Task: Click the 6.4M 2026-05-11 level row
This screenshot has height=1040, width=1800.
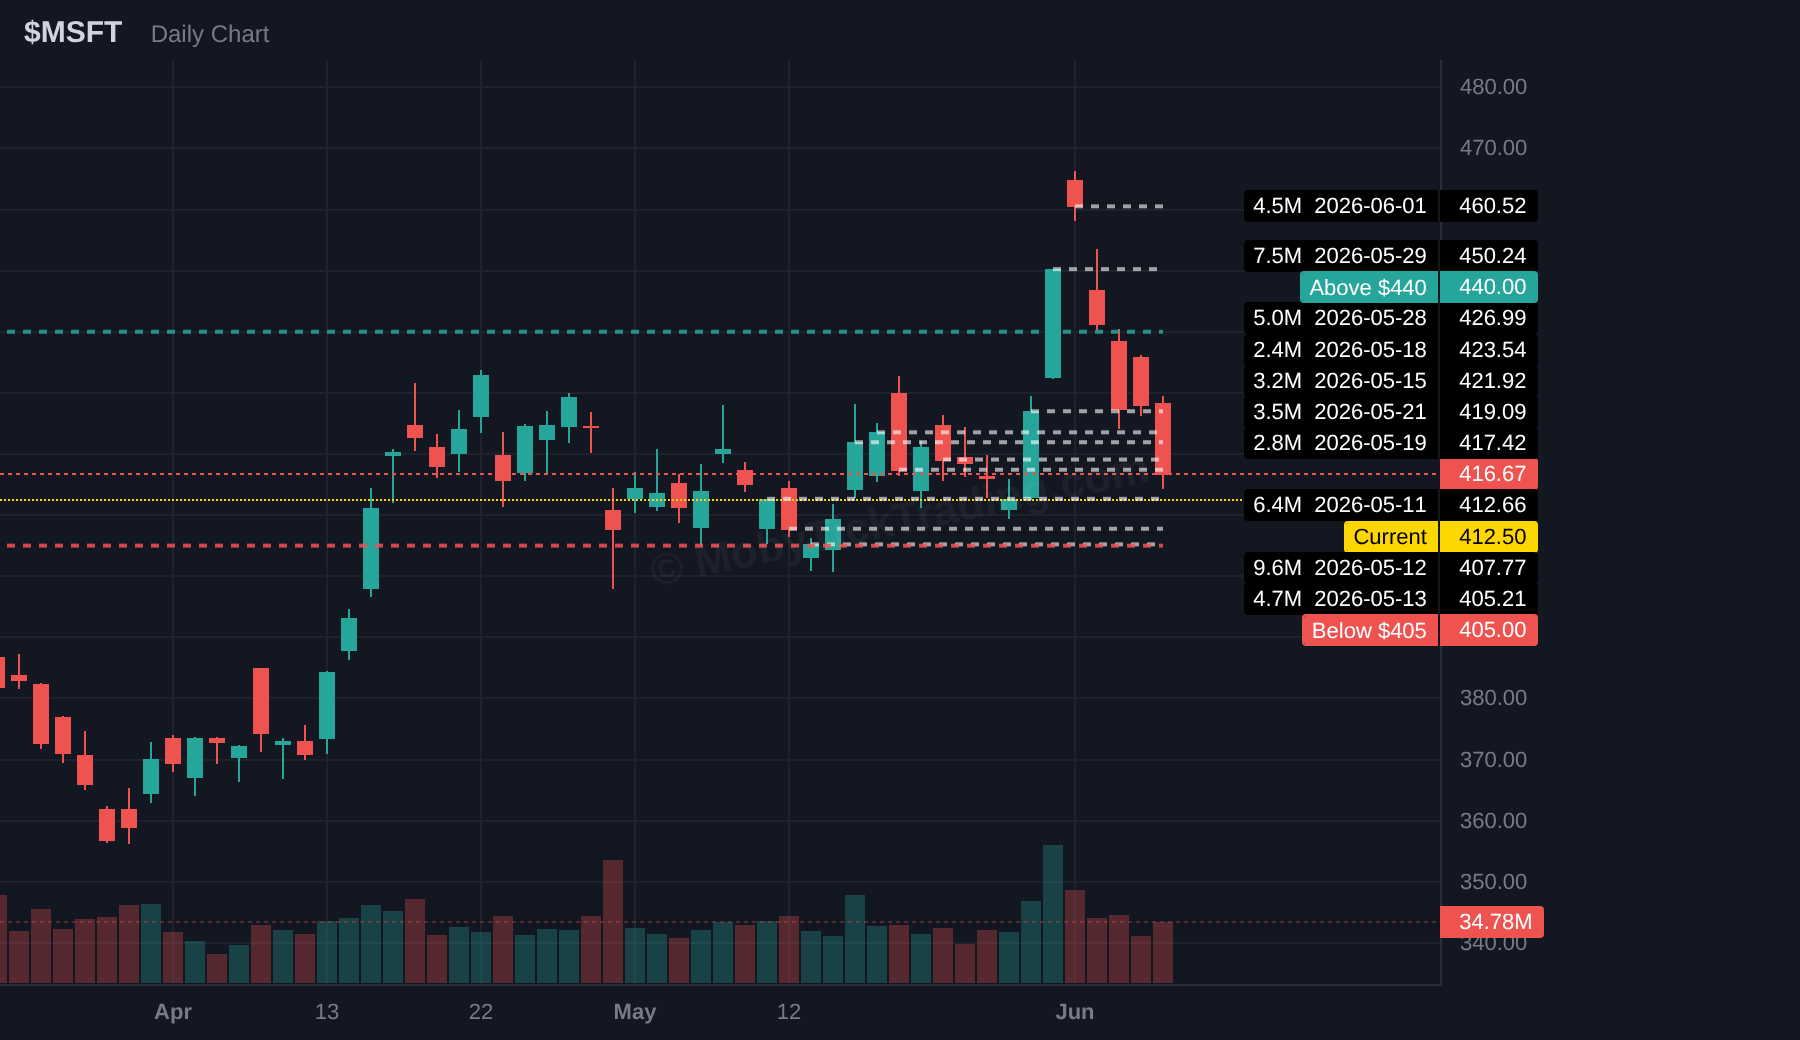Action: pyautogui.click(x=1340, y=505)
